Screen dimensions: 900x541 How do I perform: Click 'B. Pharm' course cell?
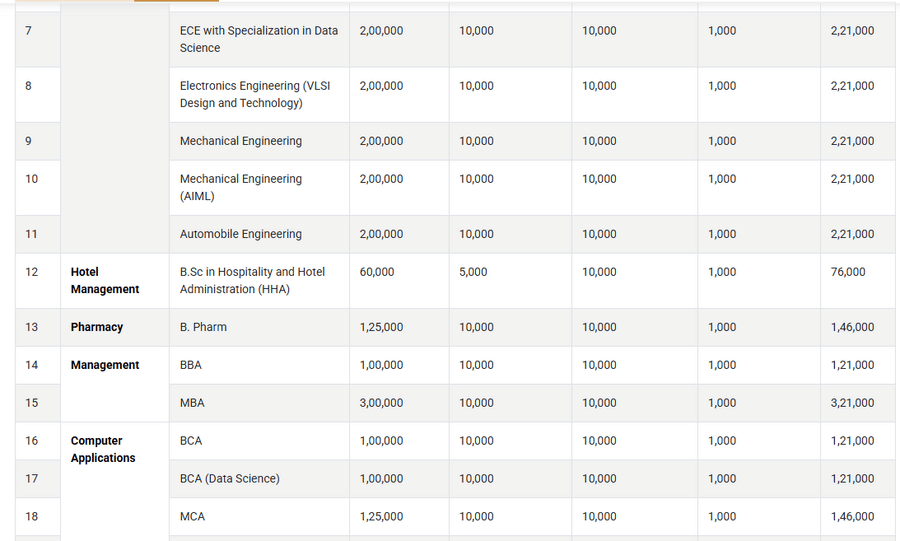pyautogui.click(x=259, y=327)
